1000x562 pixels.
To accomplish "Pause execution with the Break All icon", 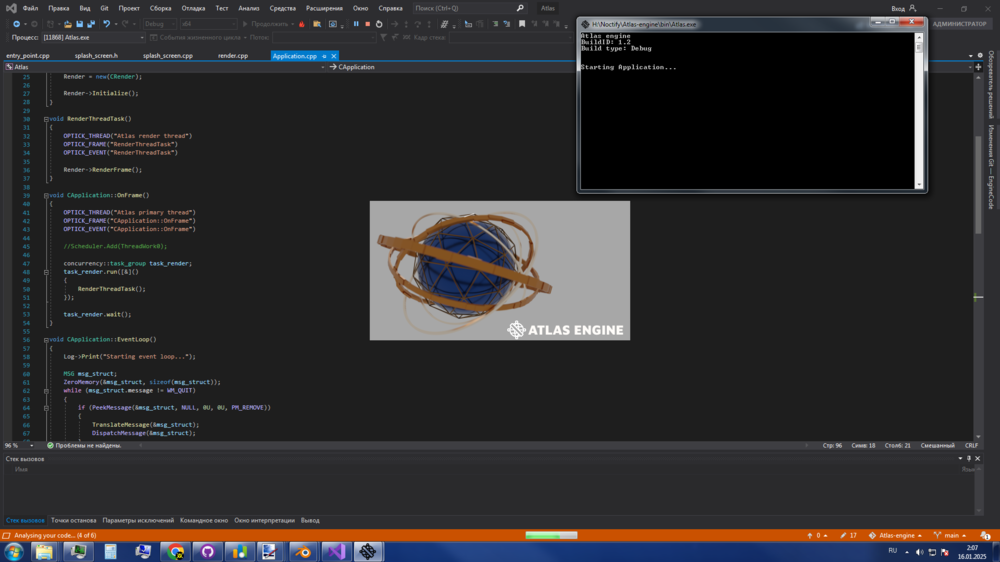I will click(x=356, y=24).
